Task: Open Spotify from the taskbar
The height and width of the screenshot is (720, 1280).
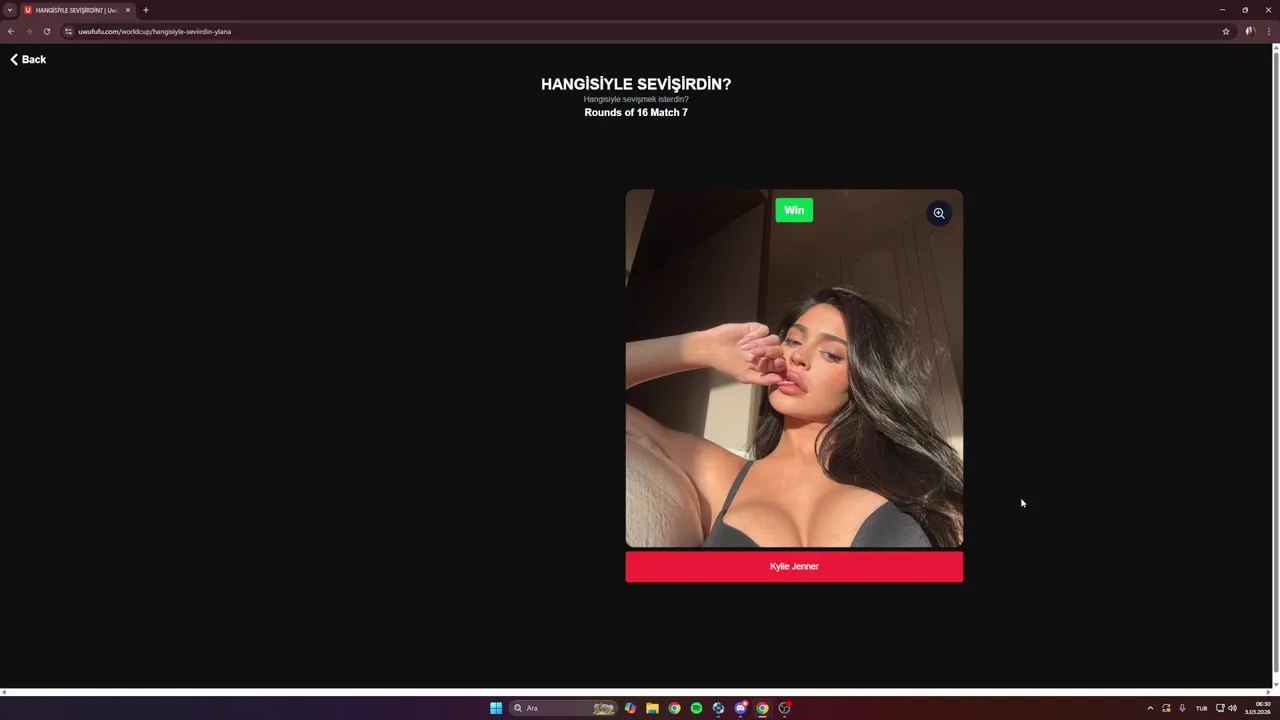Action: tap(696, 708)
